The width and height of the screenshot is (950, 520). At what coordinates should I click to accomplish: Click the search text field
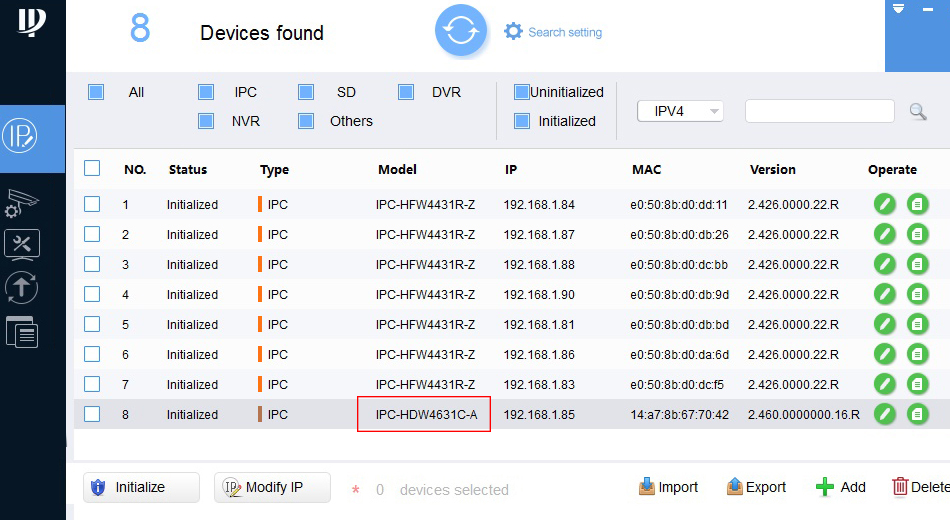coord(819,111)
